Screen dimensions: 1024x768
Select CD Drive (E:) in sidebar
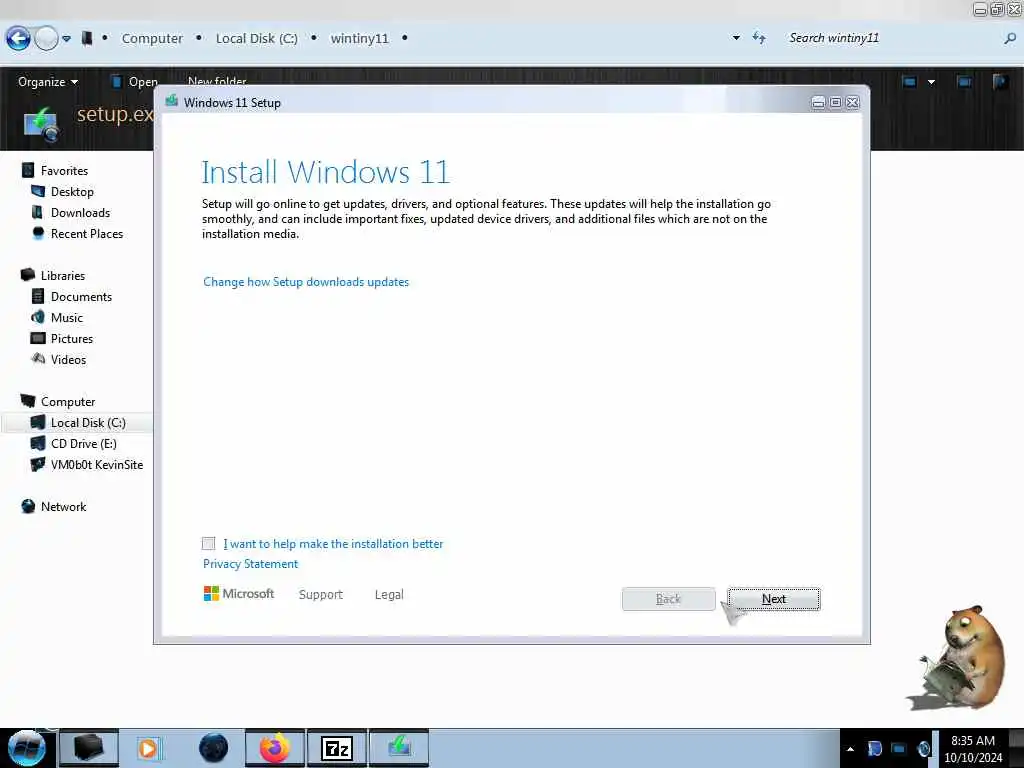[84, 443]
